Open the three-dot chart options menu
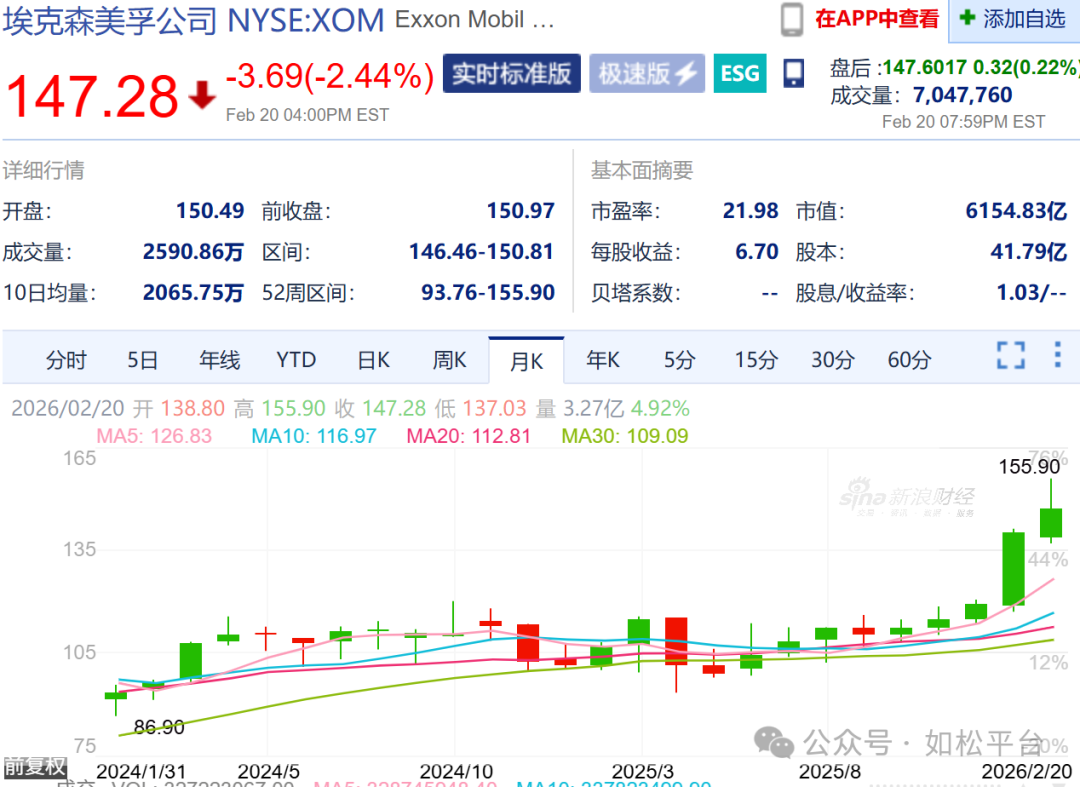 [1058, 355]
